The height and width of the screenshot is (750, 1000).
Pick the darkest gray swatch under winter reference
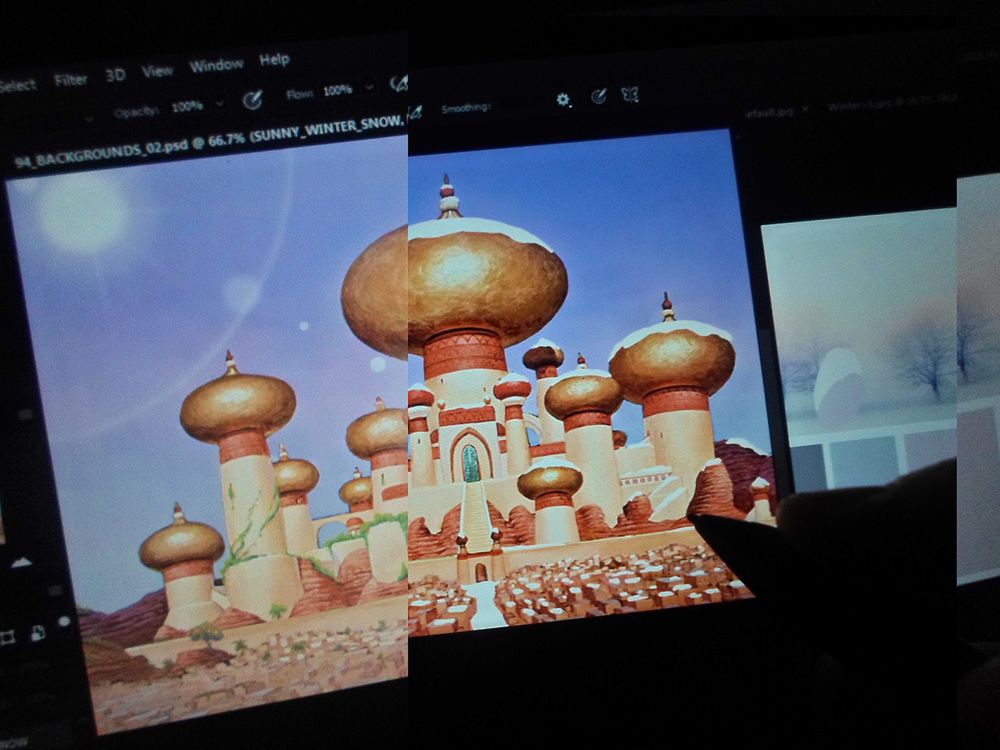pyautogui.click(x=809, y=467)
